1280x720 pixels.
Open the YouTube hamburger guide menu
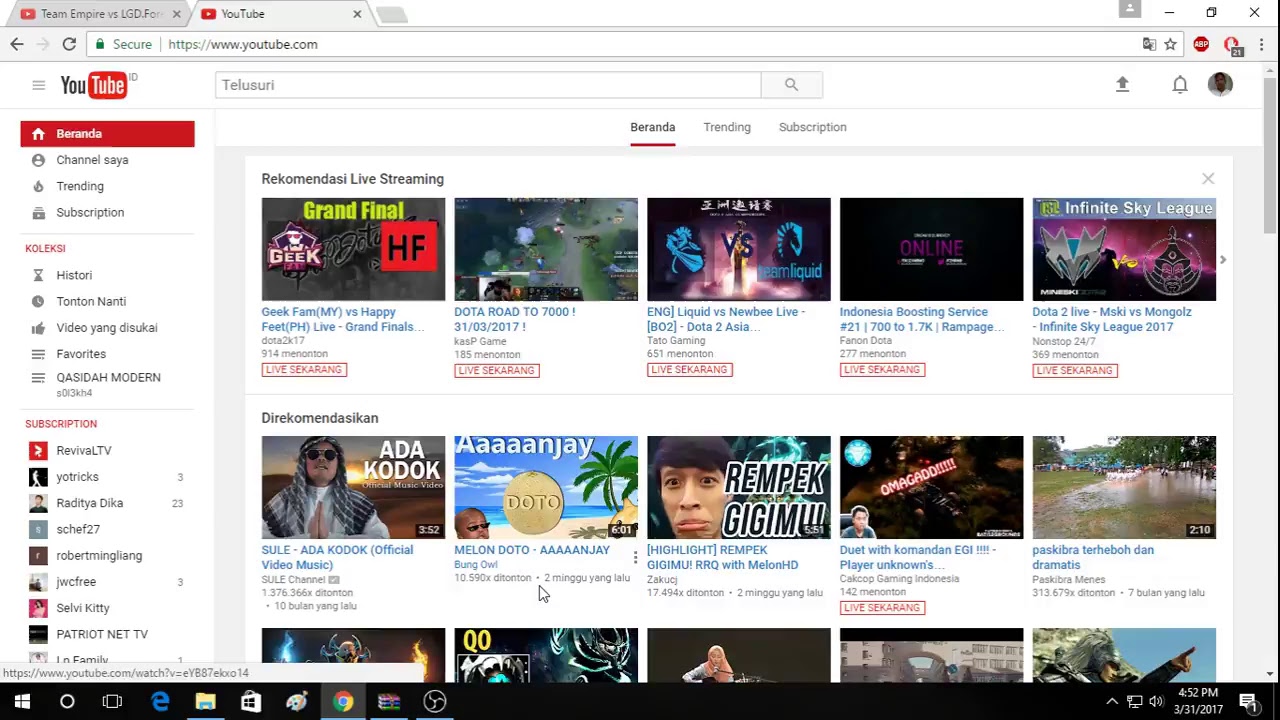click(38, 85)
